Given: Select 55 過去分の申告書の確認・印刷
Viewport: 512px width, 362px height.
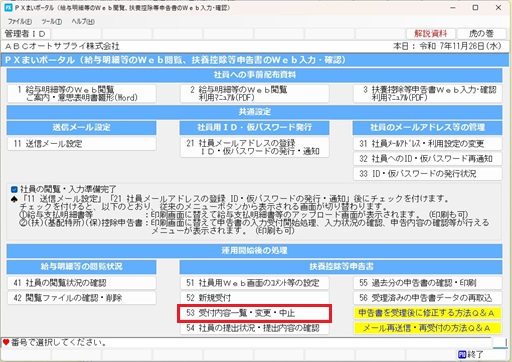Looking at the screenshot, I should coord(428,283).
